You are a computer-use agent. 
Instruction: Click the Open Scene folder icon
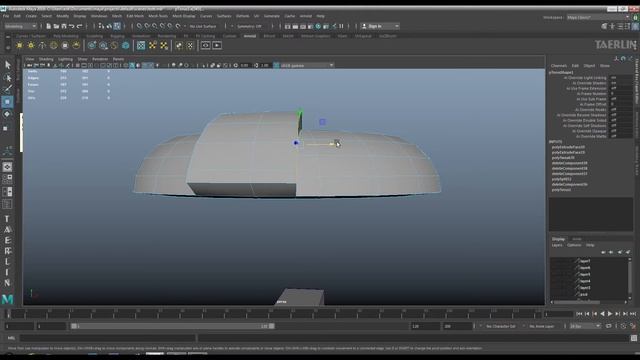coord(56,26)
